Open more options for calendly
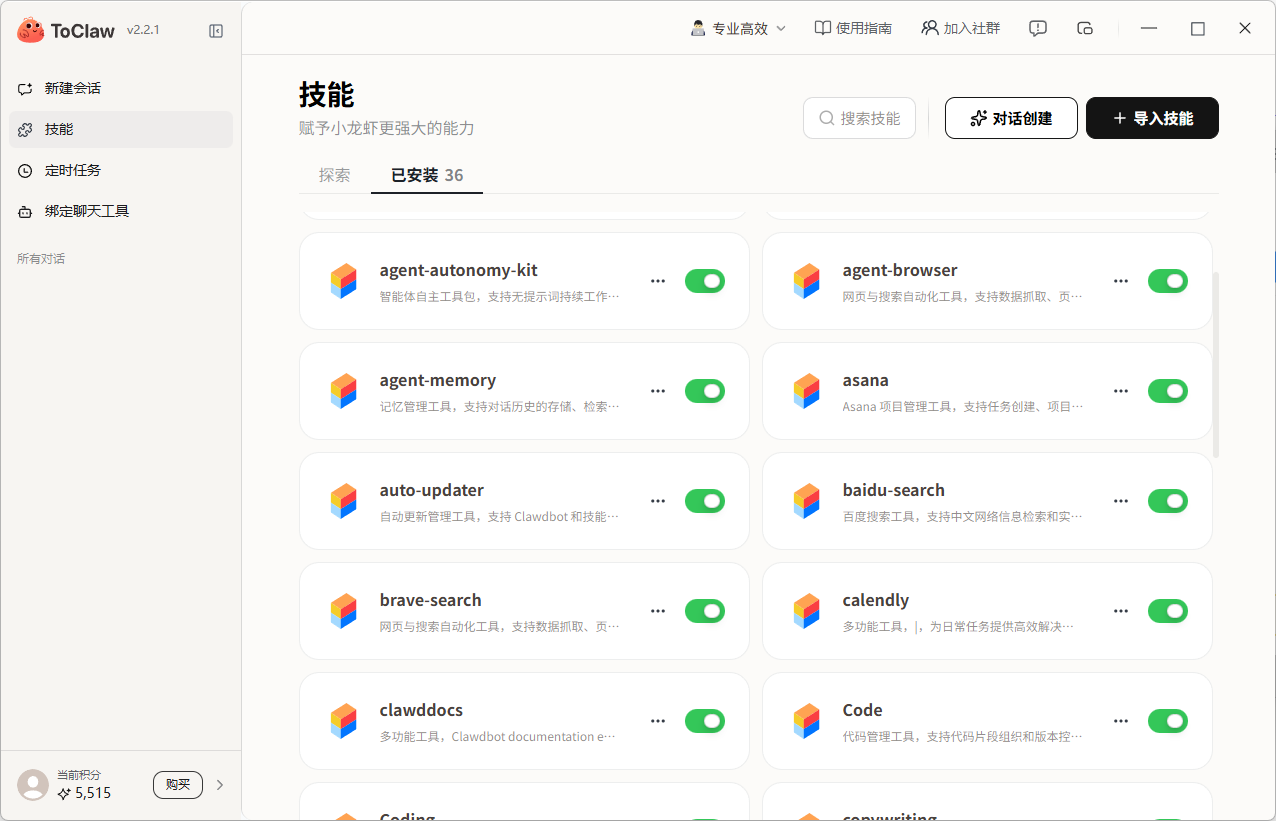The image size is (1276, 821). tap(1121, 611)
